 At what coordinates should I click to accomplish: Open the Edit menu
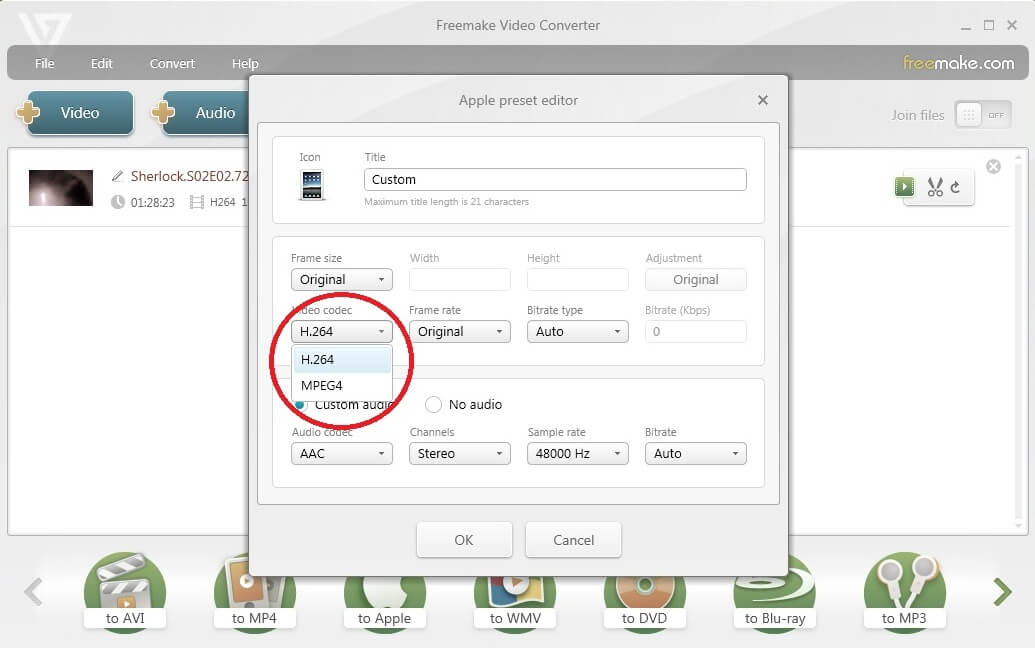pos(101,63)
